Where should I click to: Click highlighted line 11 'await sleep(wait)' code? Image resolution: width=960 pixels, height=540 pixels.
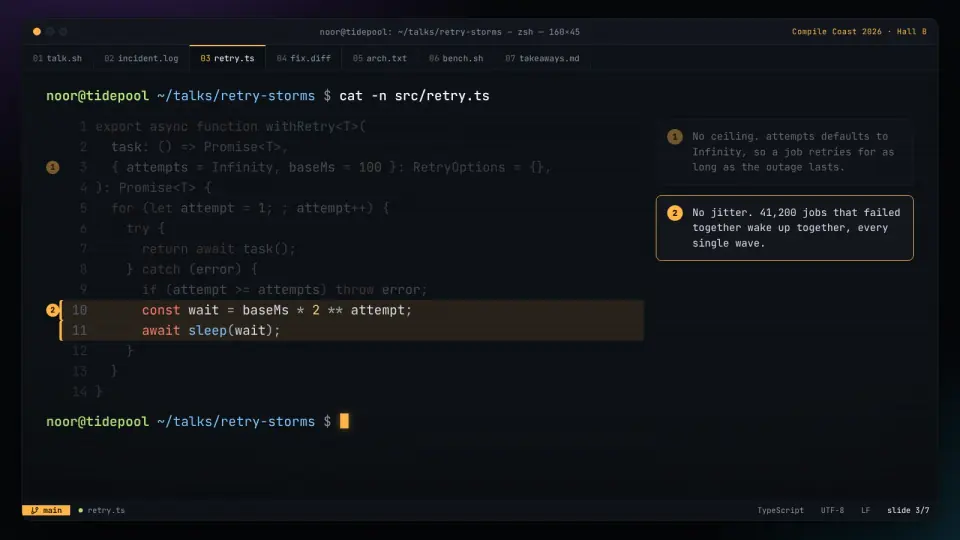pos(211,331)
